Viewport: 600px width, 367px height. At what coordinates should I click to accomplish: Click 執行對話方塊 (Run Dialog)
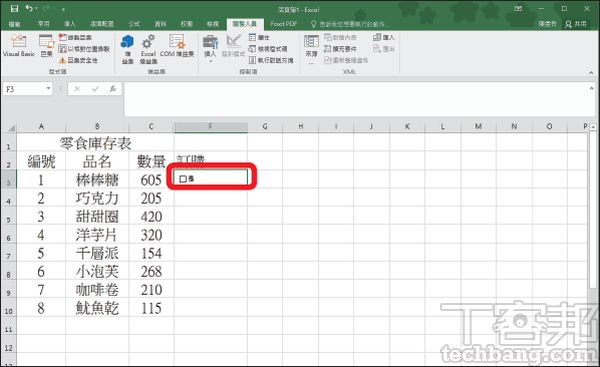pos(271,60)
